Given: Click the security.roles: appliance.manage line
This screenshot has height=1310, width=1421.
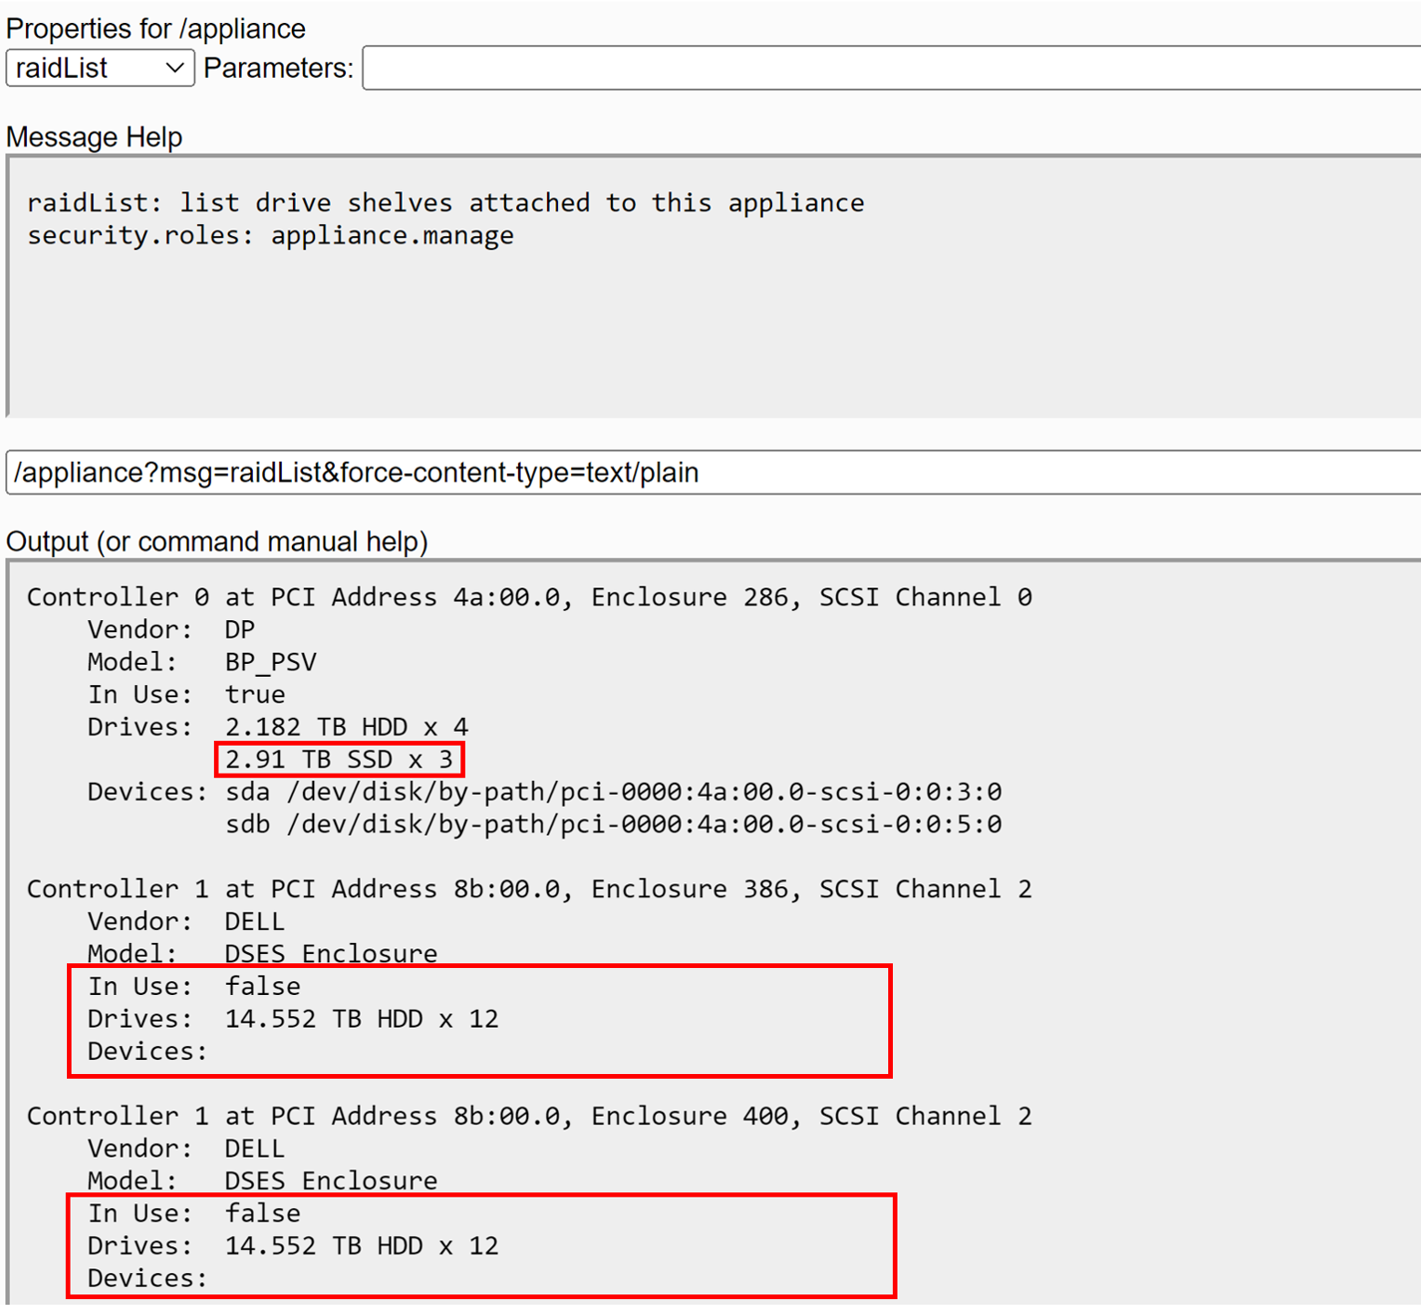Looking at the screenshot, I should tap(270, 236).
